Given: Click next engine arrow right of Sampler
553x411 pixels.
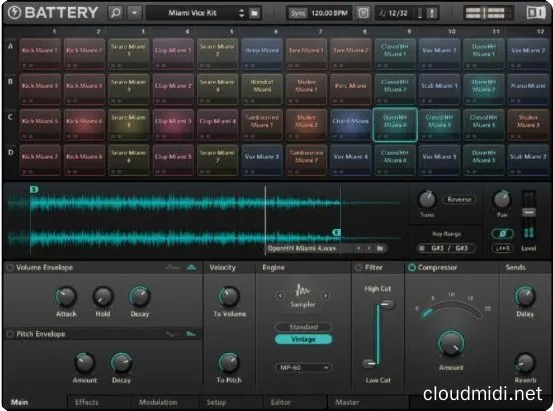Looking at the screenshot, I should (x=326, y=295).
